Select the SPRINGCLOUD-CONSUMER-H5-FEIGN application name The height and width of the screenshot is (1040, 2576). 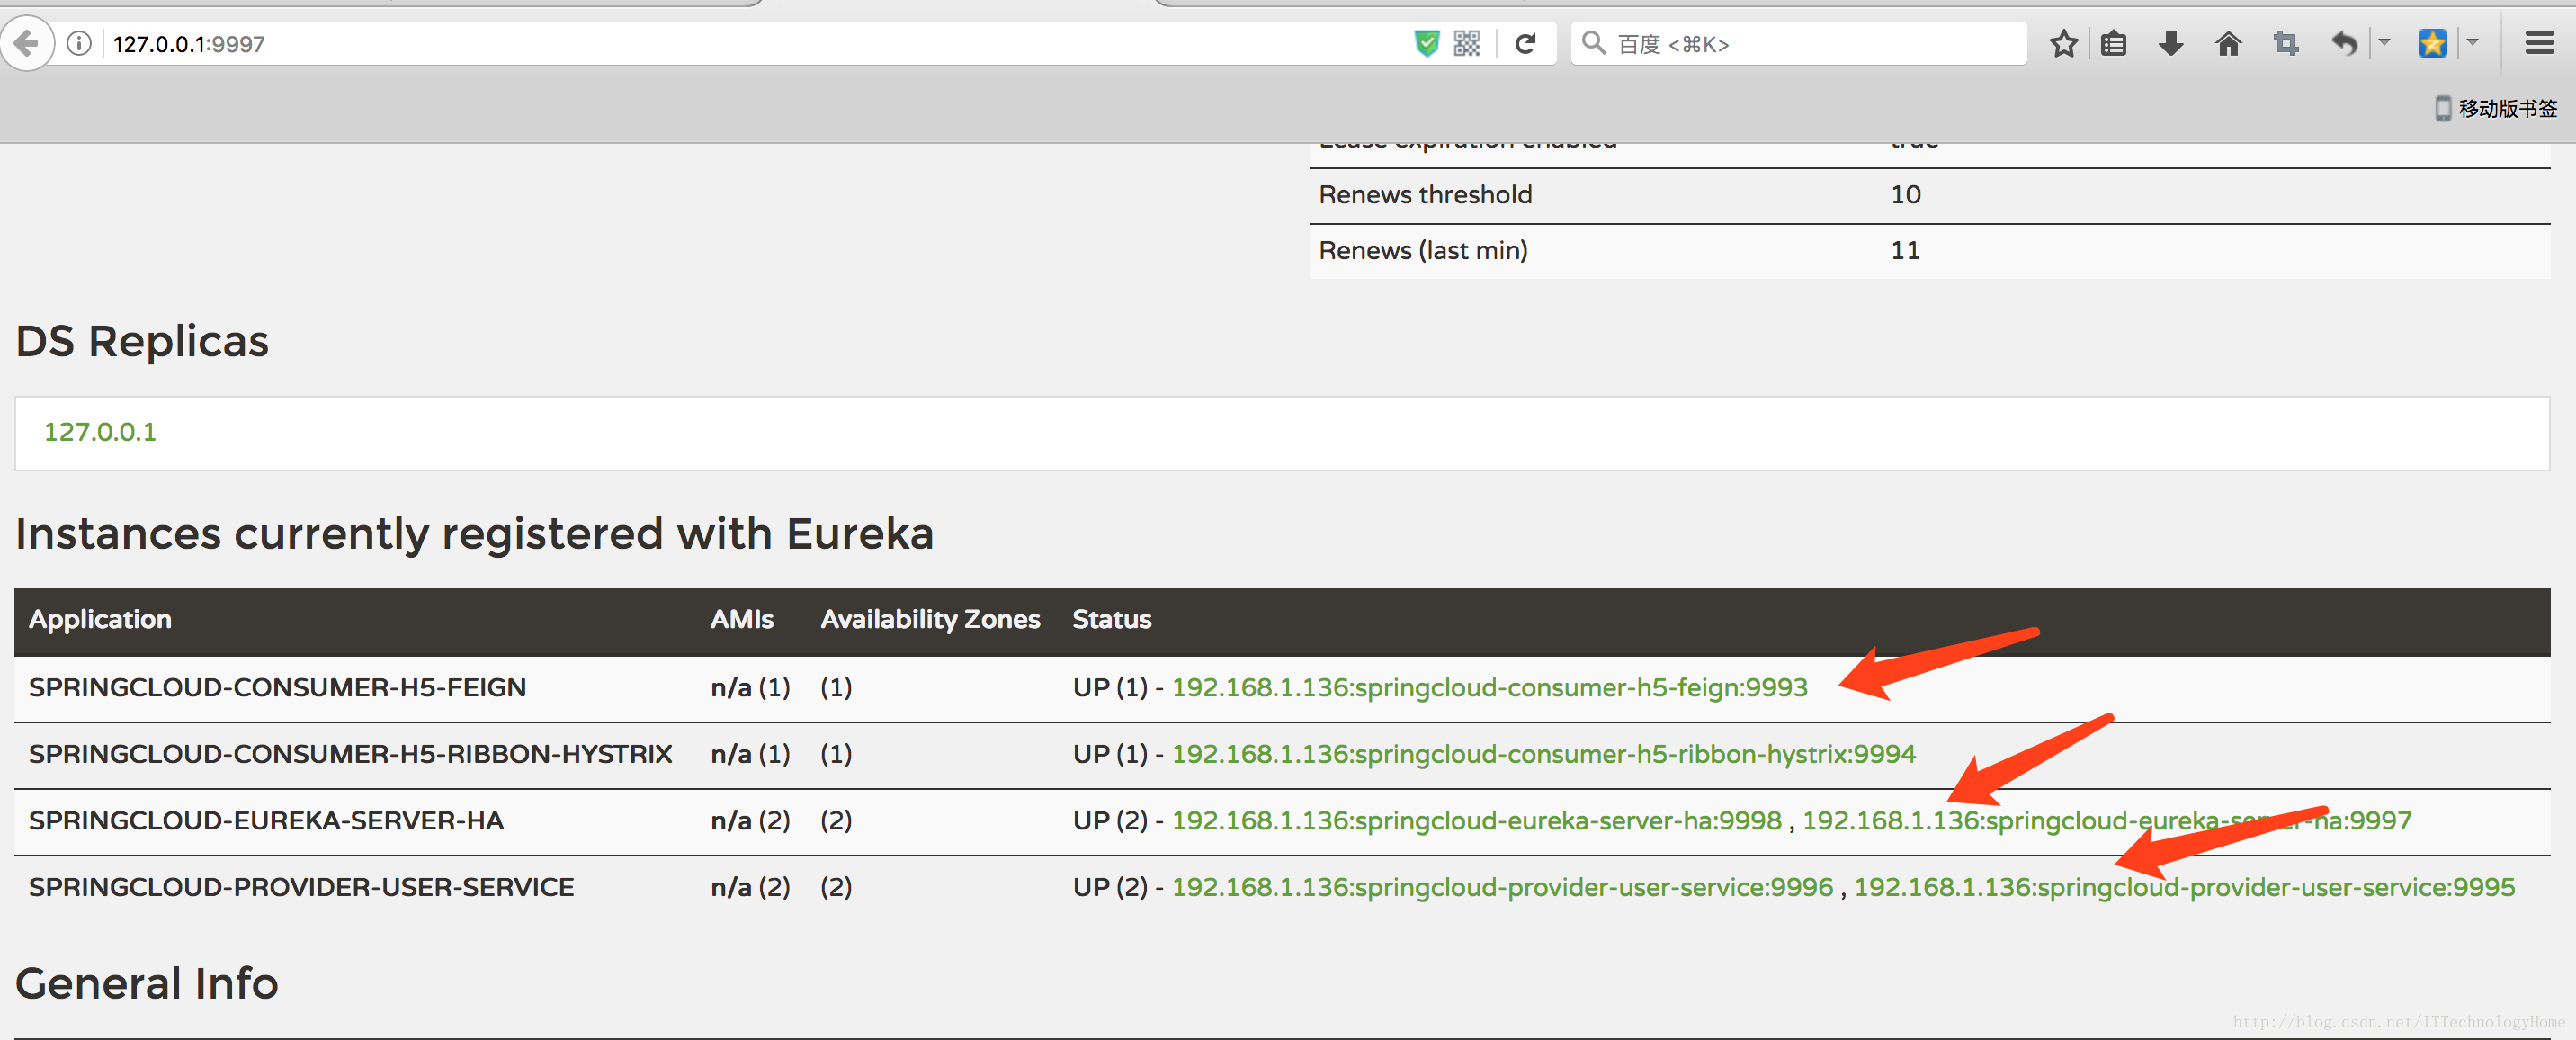pyautogui.click(x=277, y=687)
